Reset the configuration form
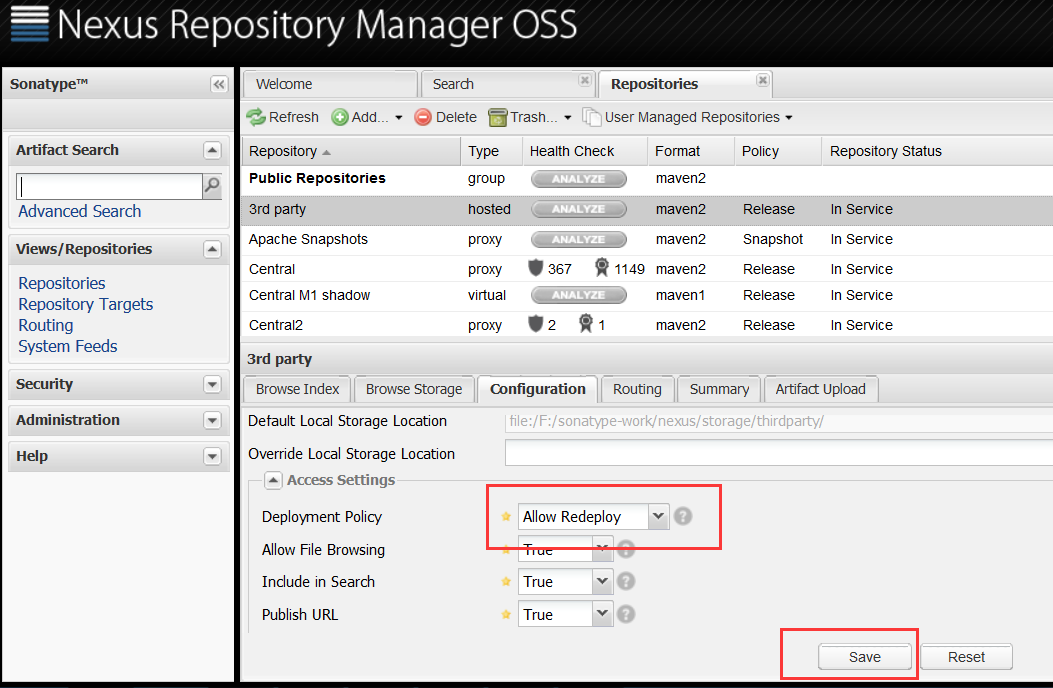 (966, 657)
